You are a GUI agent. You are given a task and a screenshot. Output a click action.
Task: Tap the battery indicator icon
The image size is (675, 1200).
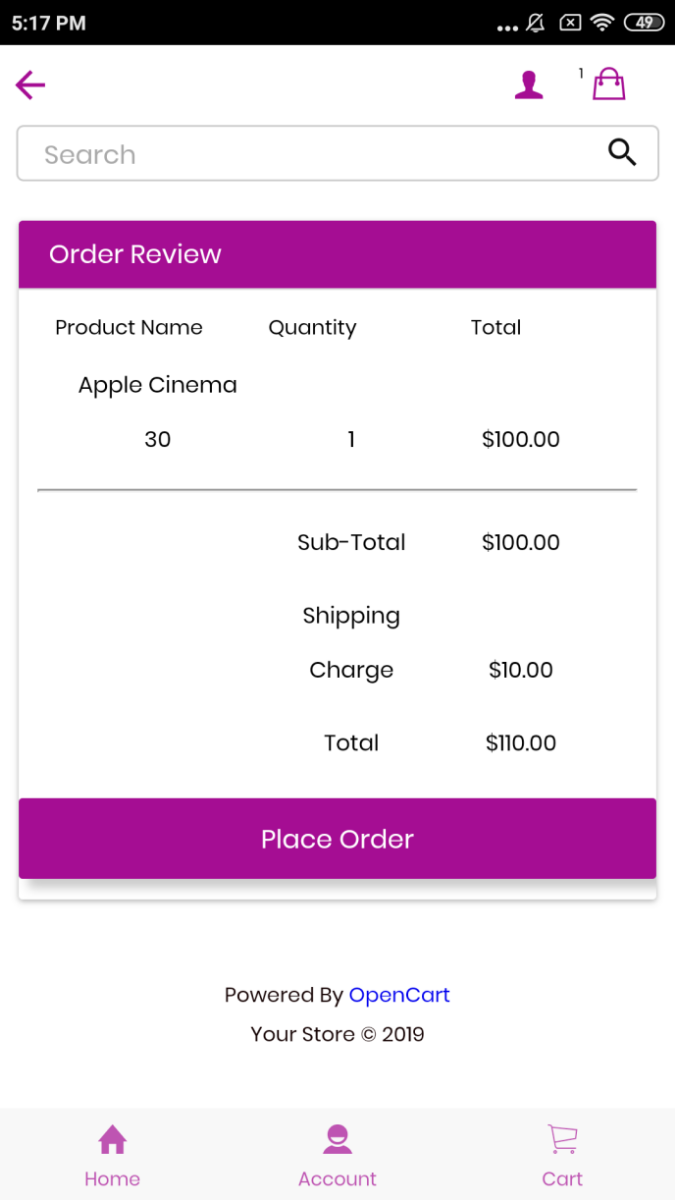click(644, 22)
